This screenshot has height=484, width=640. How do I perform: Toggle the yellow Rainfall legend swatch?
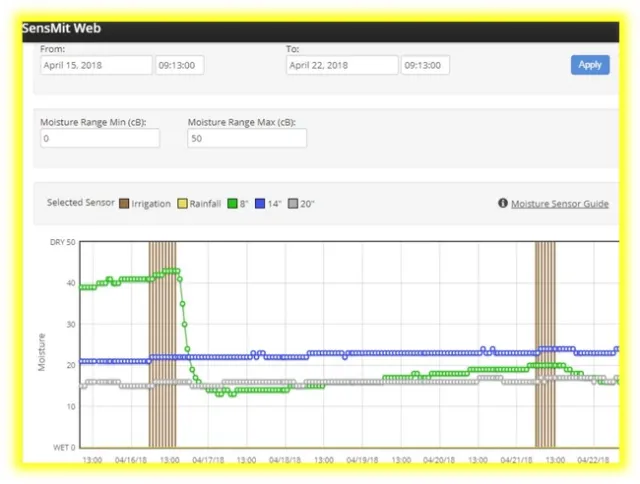click(x=182, y=204)
